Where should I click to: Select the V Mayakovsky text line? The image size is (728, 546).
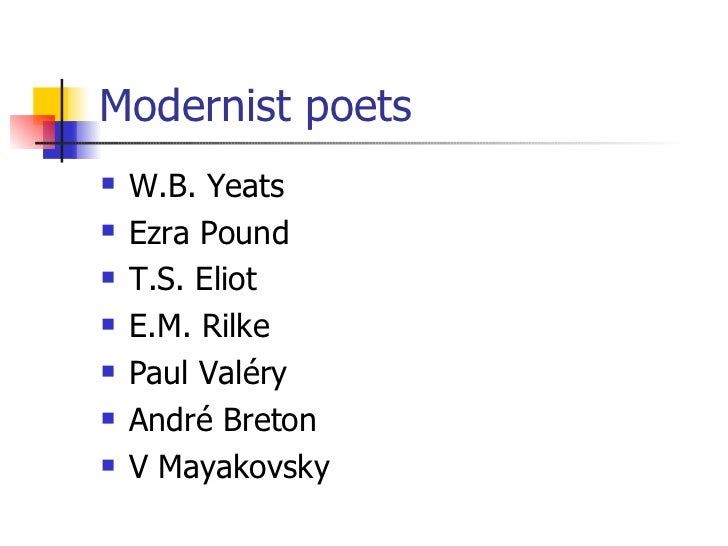pyautogui.click(x=229, y=467)
